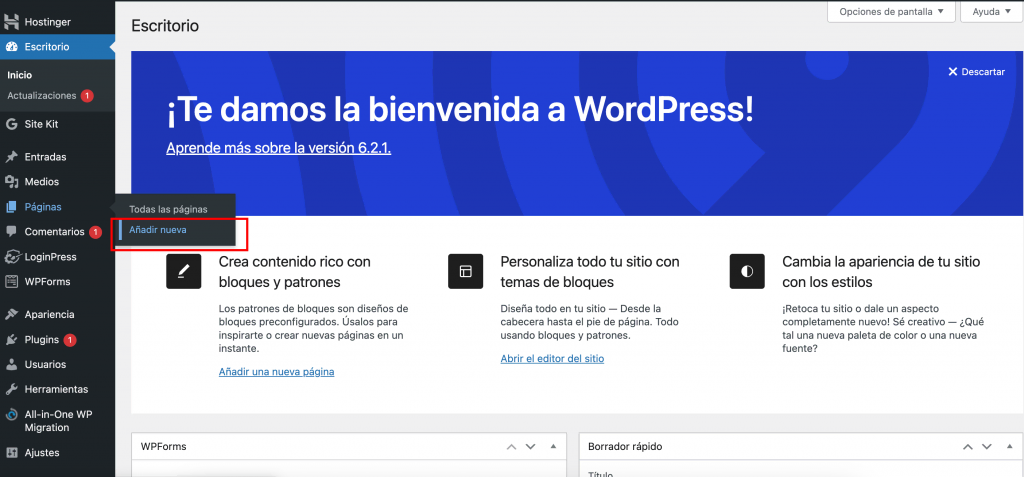The width and height of the screenshot is (1024, 477).
Task: Open Plugins via the plug icon
Action: 12,339
